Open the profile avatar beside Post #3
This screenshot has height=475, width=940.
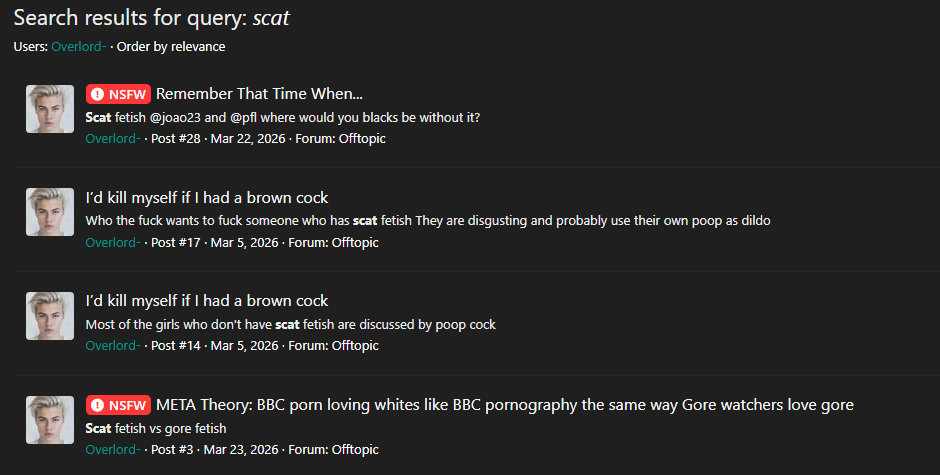pos(50,420)
